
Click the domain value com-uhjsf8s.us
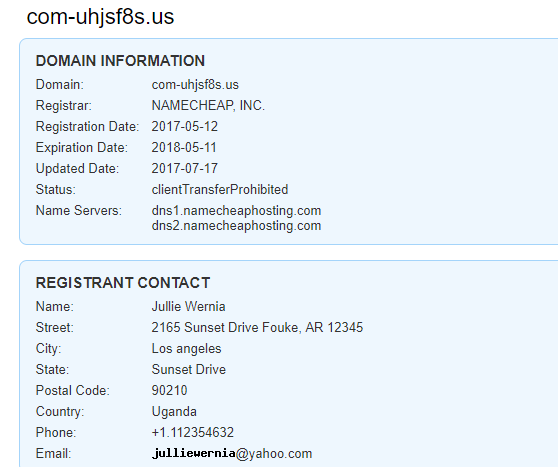pos(195,85)
